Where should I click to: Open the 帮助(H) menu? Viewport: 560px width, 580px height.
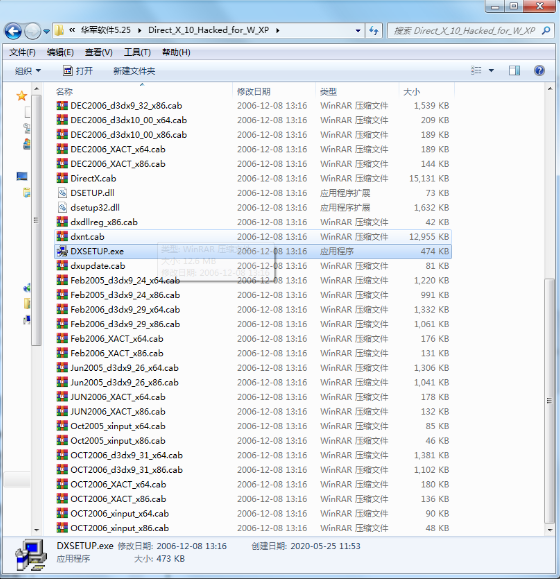[x=176, y=53]
